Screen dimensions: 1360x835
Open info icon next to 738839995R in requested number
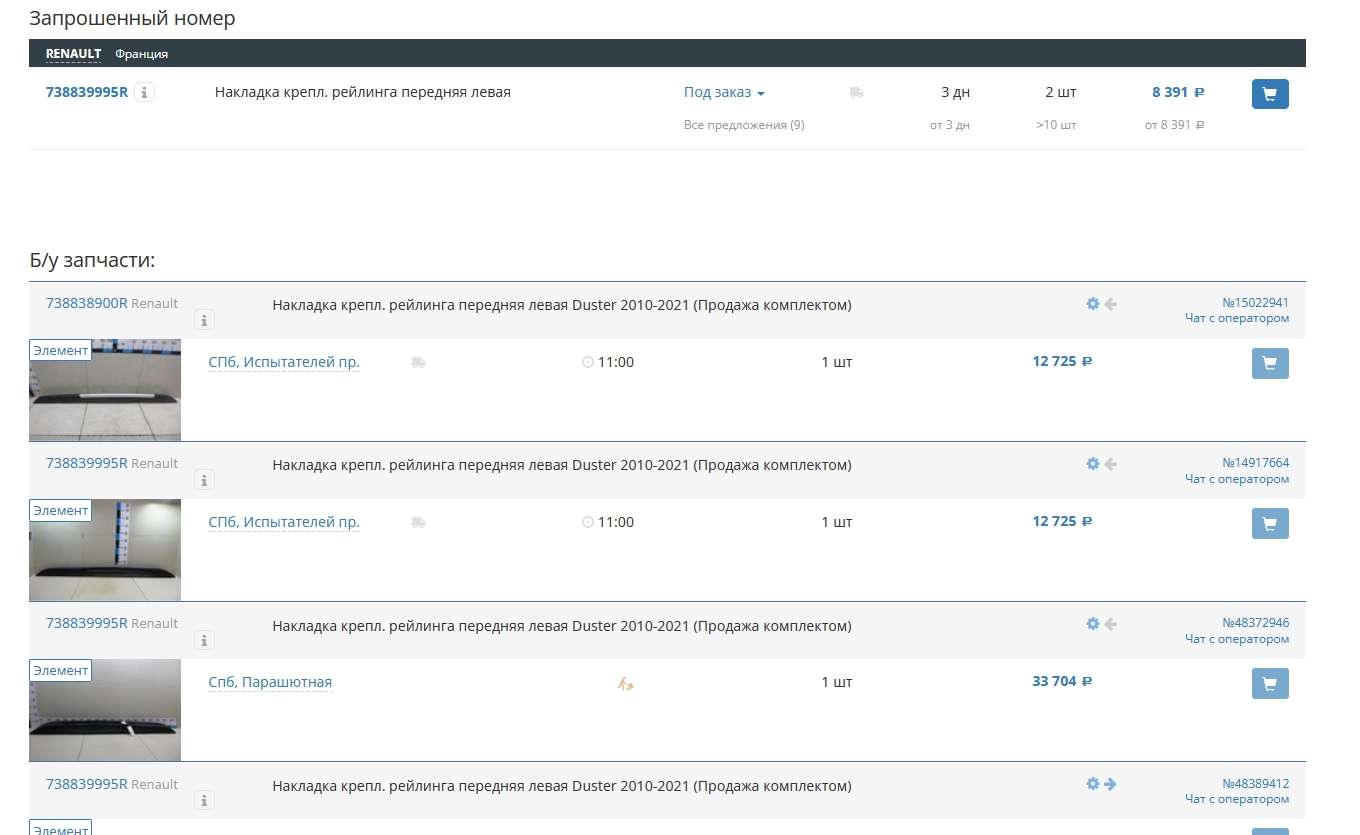[x=144, y=92]
